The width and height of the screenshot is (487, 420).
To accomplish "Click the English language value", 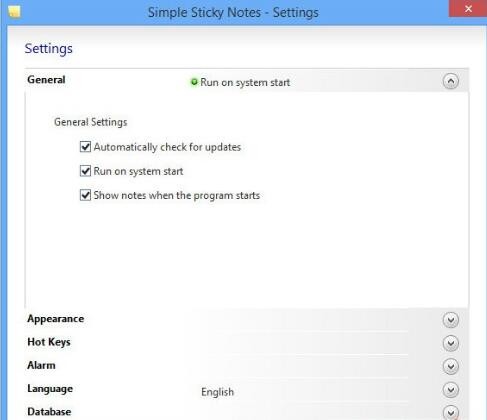I will tap(217, 392).
